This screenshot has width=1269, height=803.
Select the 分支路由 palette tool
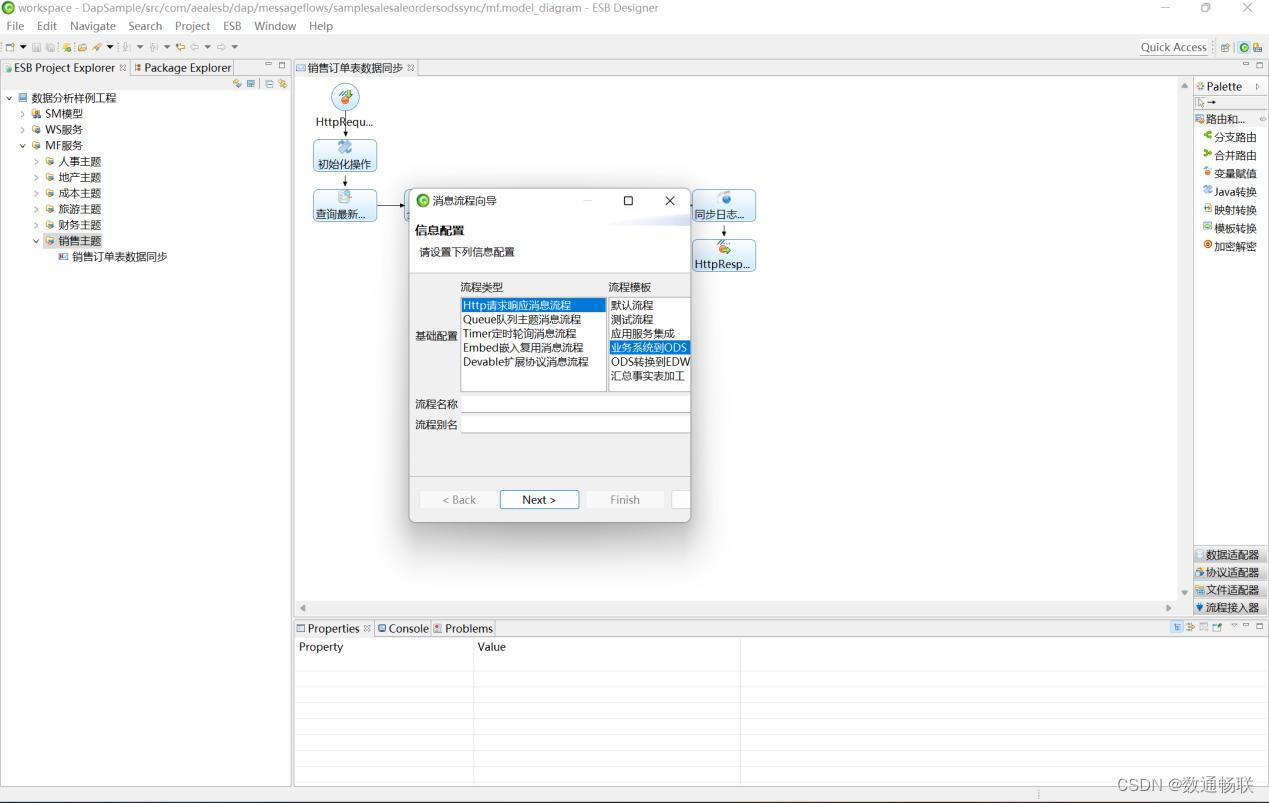click(1230, 137)
